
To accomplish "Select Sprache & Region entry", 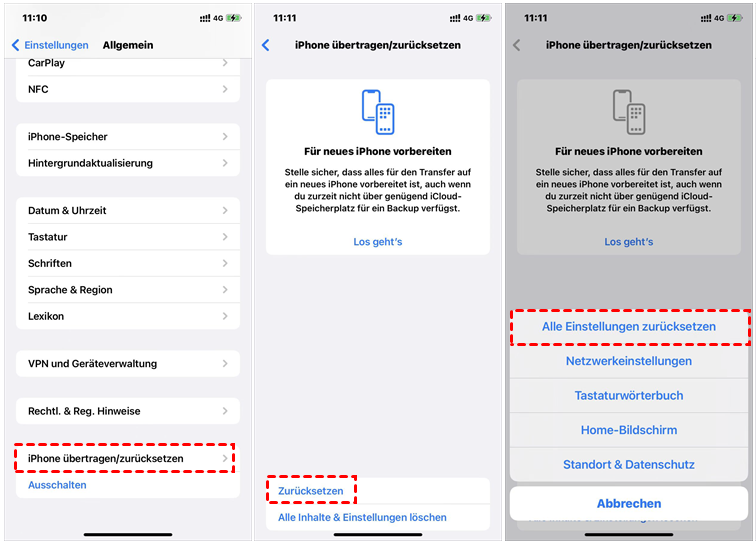I will point(128,290).
